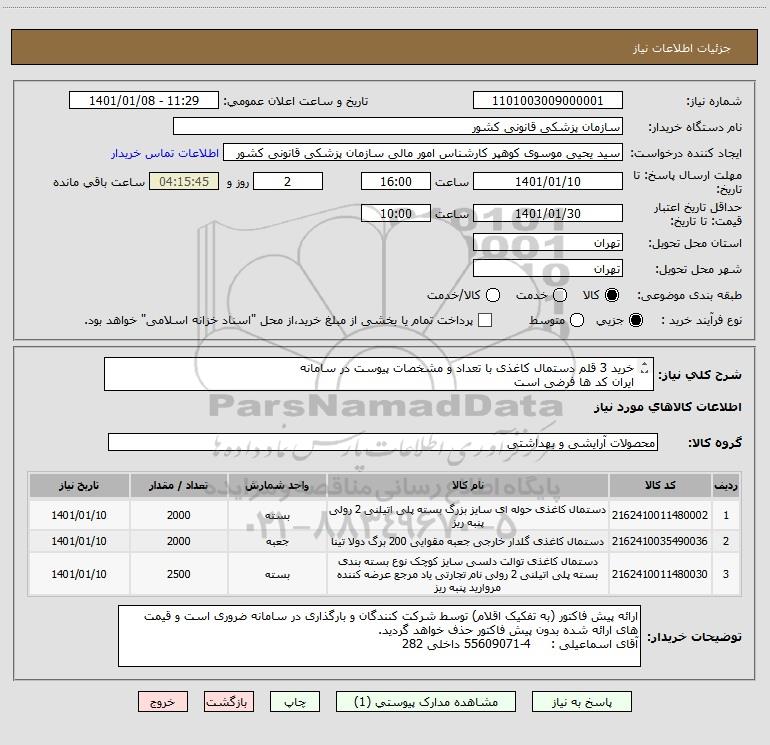This screenshot has height=745, width=770.
Task: Click item code 2162410011480030
Action: pyautogui.click(x=660, y=574)
